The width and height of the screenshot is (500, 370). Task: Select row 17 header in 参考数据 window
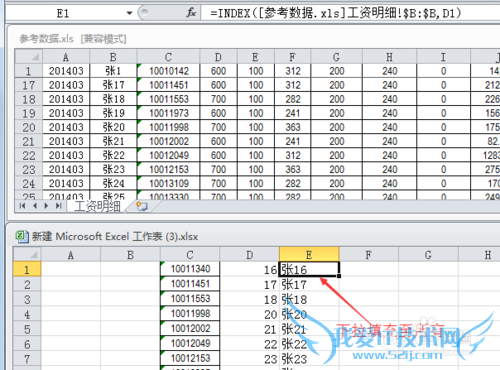pos(29,85)
